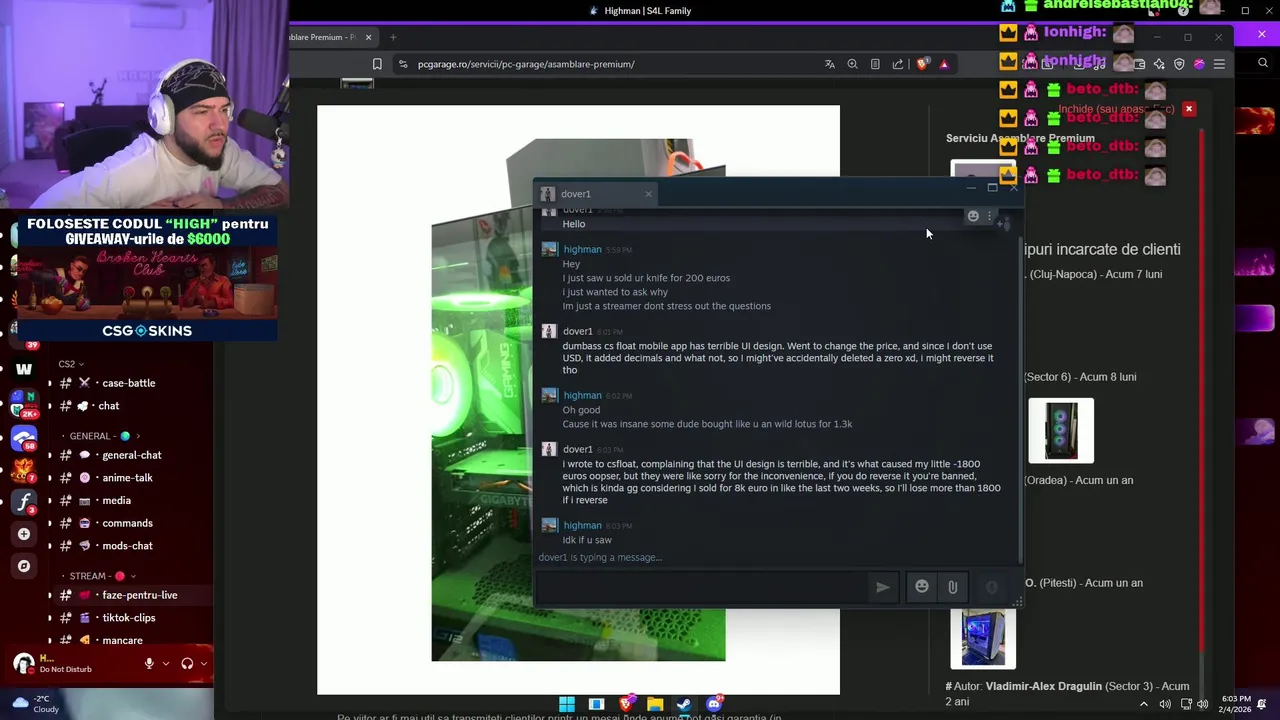Mute the Discord microphone
Viewport: 1280px width, 720px height.
click(x=149, y=663)
